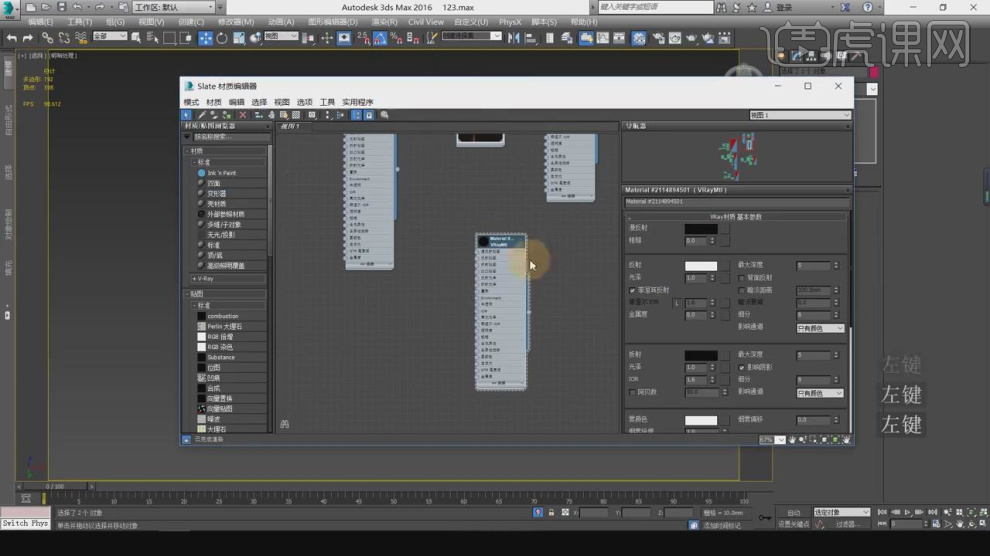Expand the V-Ray materials group
990x556 pixels.
194,278
